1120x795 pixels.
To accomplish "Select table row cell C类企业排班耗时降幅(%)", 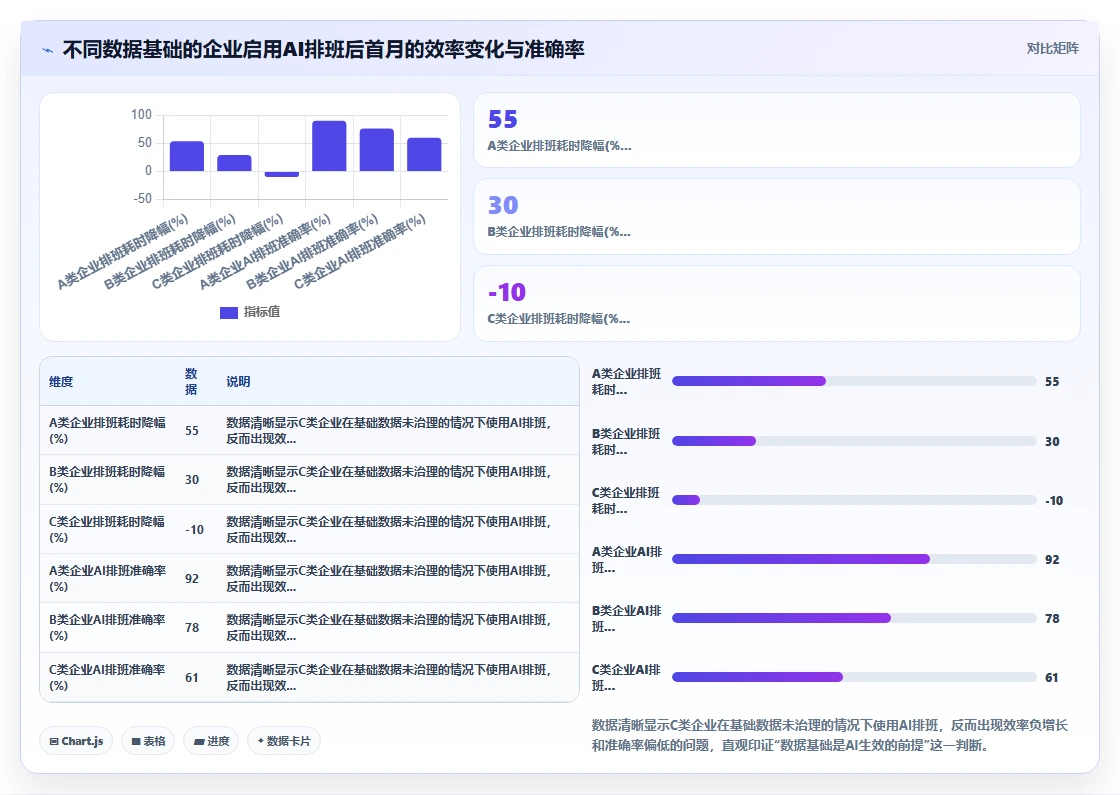I will tap(107, 529).
